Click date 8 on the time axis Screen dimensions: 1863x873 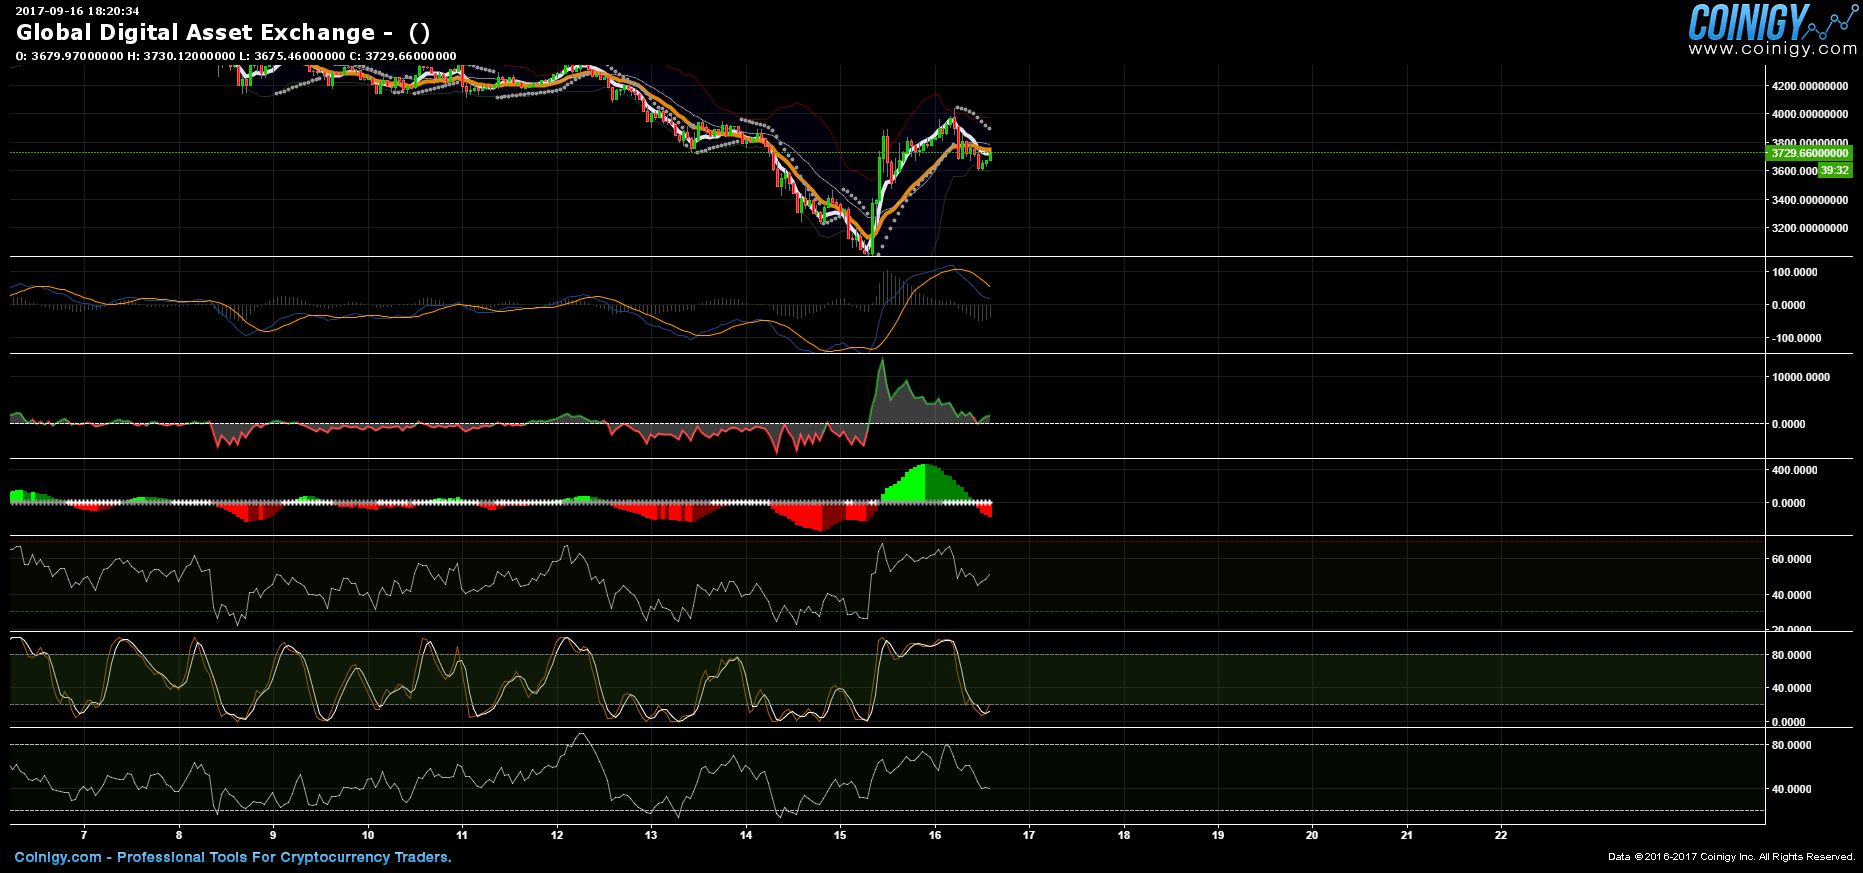pos(179,835)
